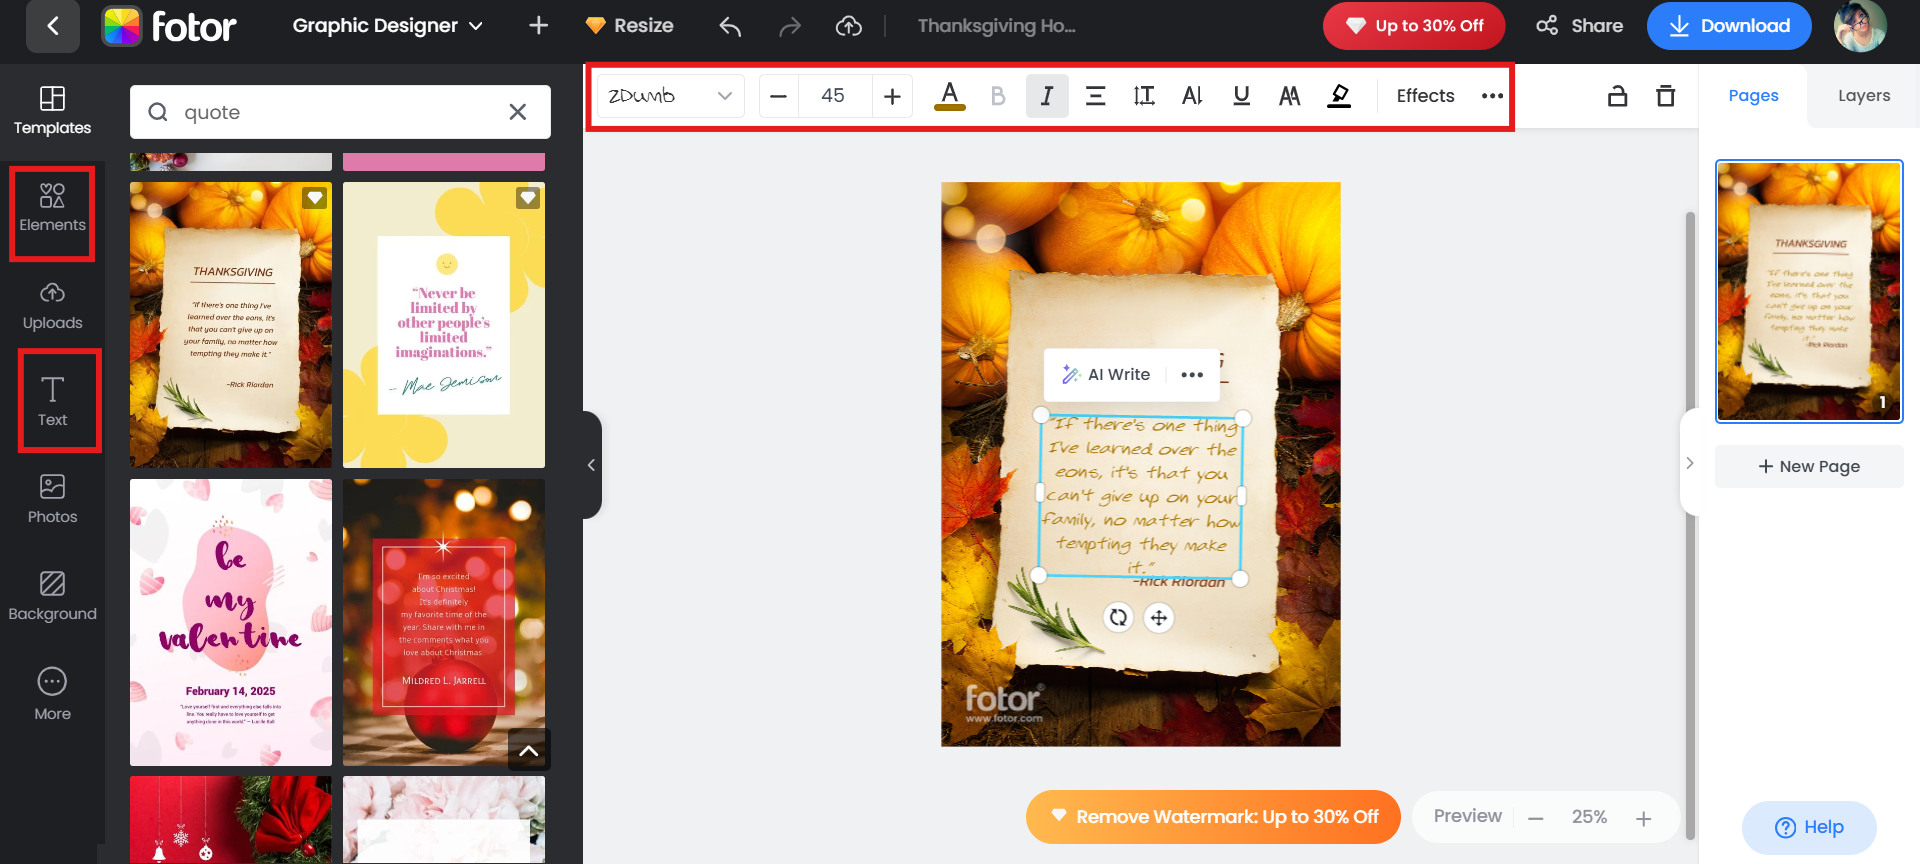The image size is (1920, 864).
Task: Edit the Thanksgiving project title
Action: pyautogui.click(x=997, y=26)
